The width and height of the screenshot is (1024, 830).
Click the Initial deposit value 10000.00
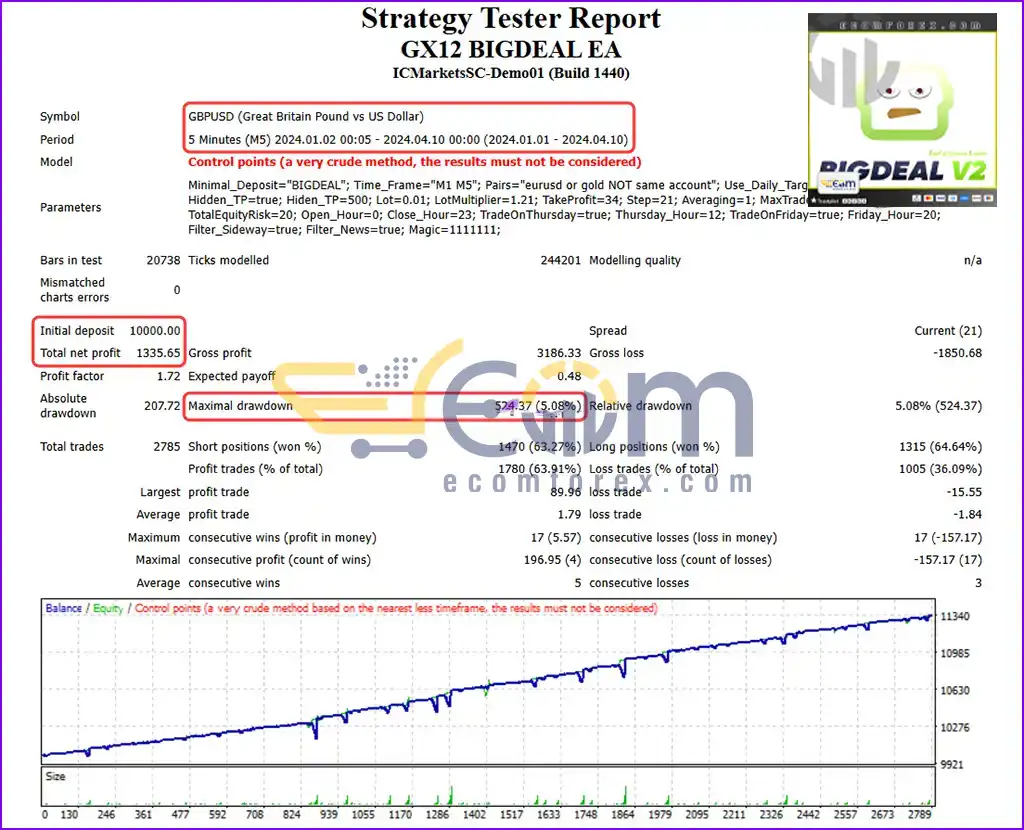(x=155, y=330)
